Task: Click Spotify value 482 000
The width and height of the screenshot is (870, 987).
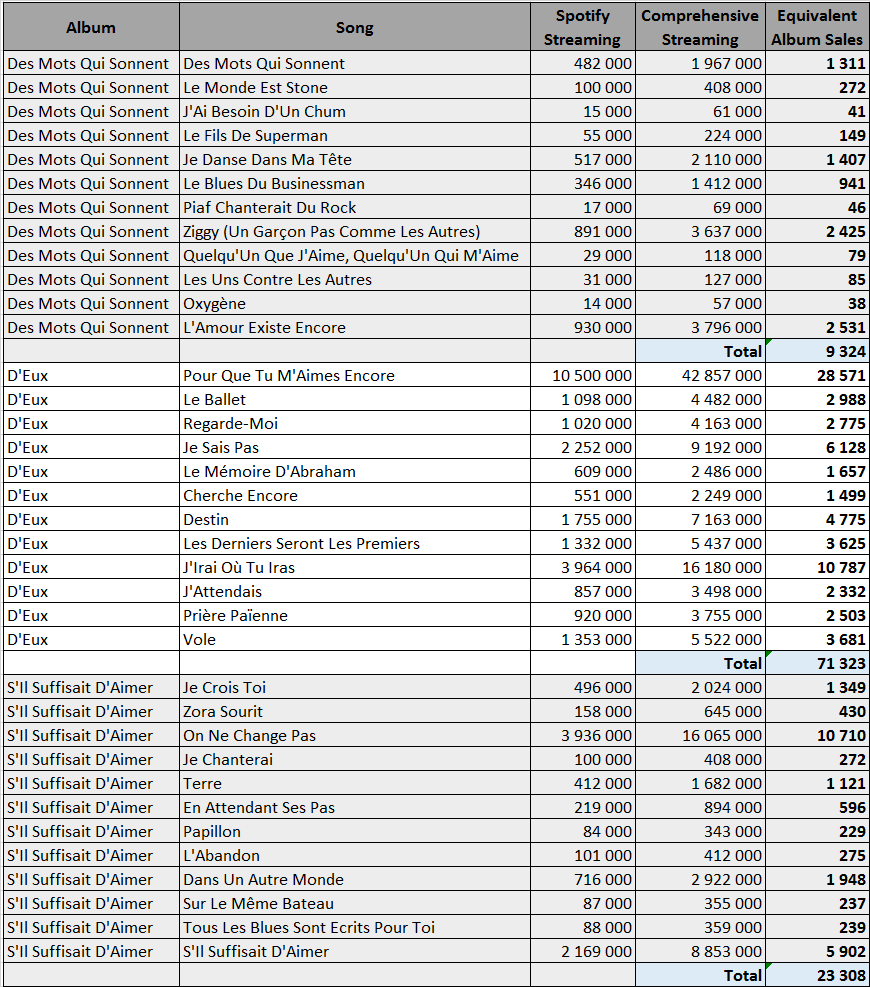Action: click(x=582, y=64)
